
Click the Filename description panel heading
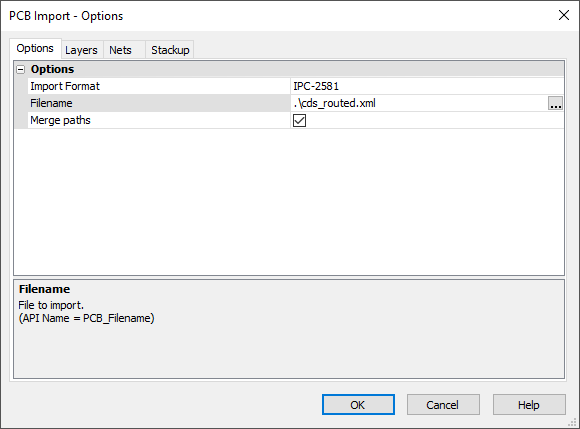(x=44, y=289)
